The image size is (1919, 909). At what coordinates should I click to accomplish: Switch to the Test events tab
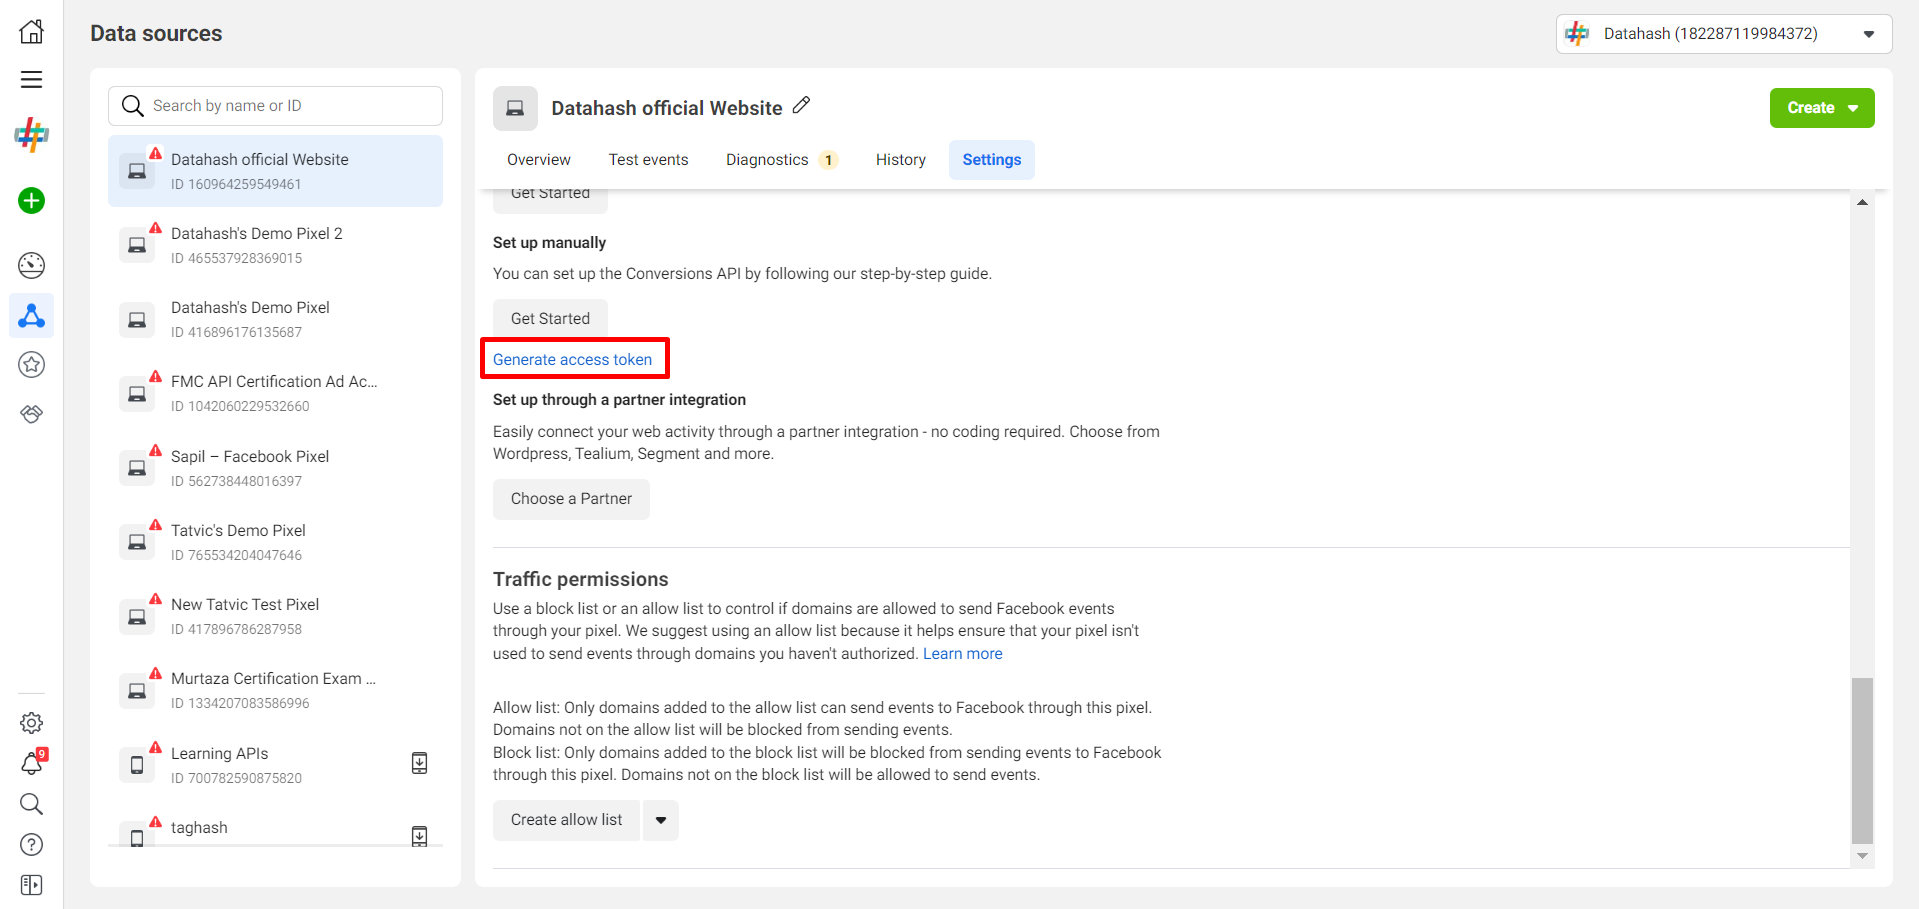click(x=648, y=160)
